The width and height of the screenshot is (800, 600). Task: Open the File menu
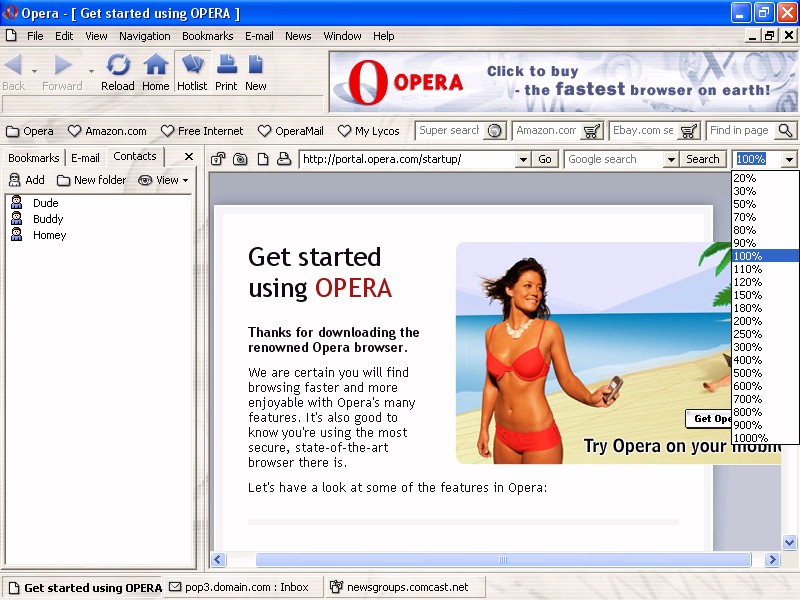tap(35, 36)
